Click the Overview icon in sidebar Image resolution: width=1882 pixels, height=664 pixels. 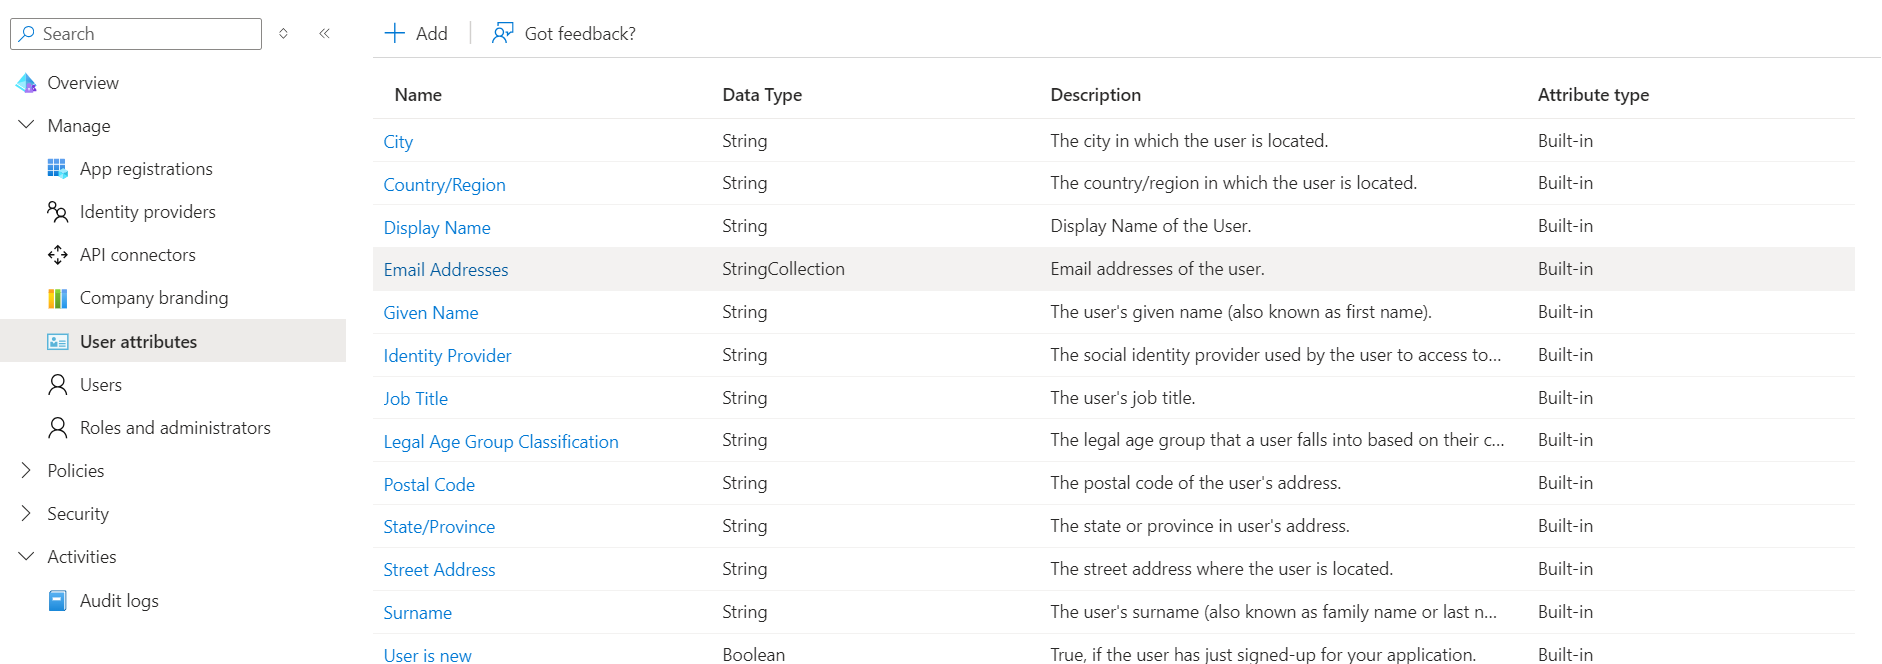pyautogui.click(x=27, y=83)
